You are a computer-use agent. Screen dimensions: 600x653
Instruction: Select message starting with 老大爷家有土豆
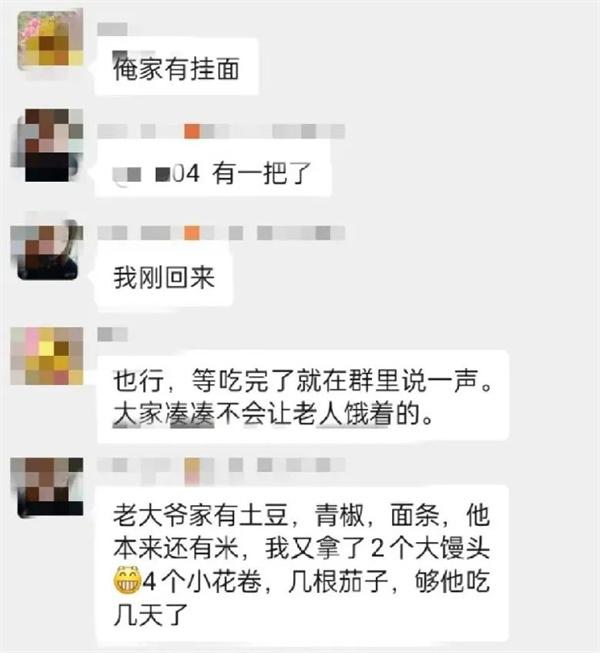pyautogui.click(x=302, y=564)
